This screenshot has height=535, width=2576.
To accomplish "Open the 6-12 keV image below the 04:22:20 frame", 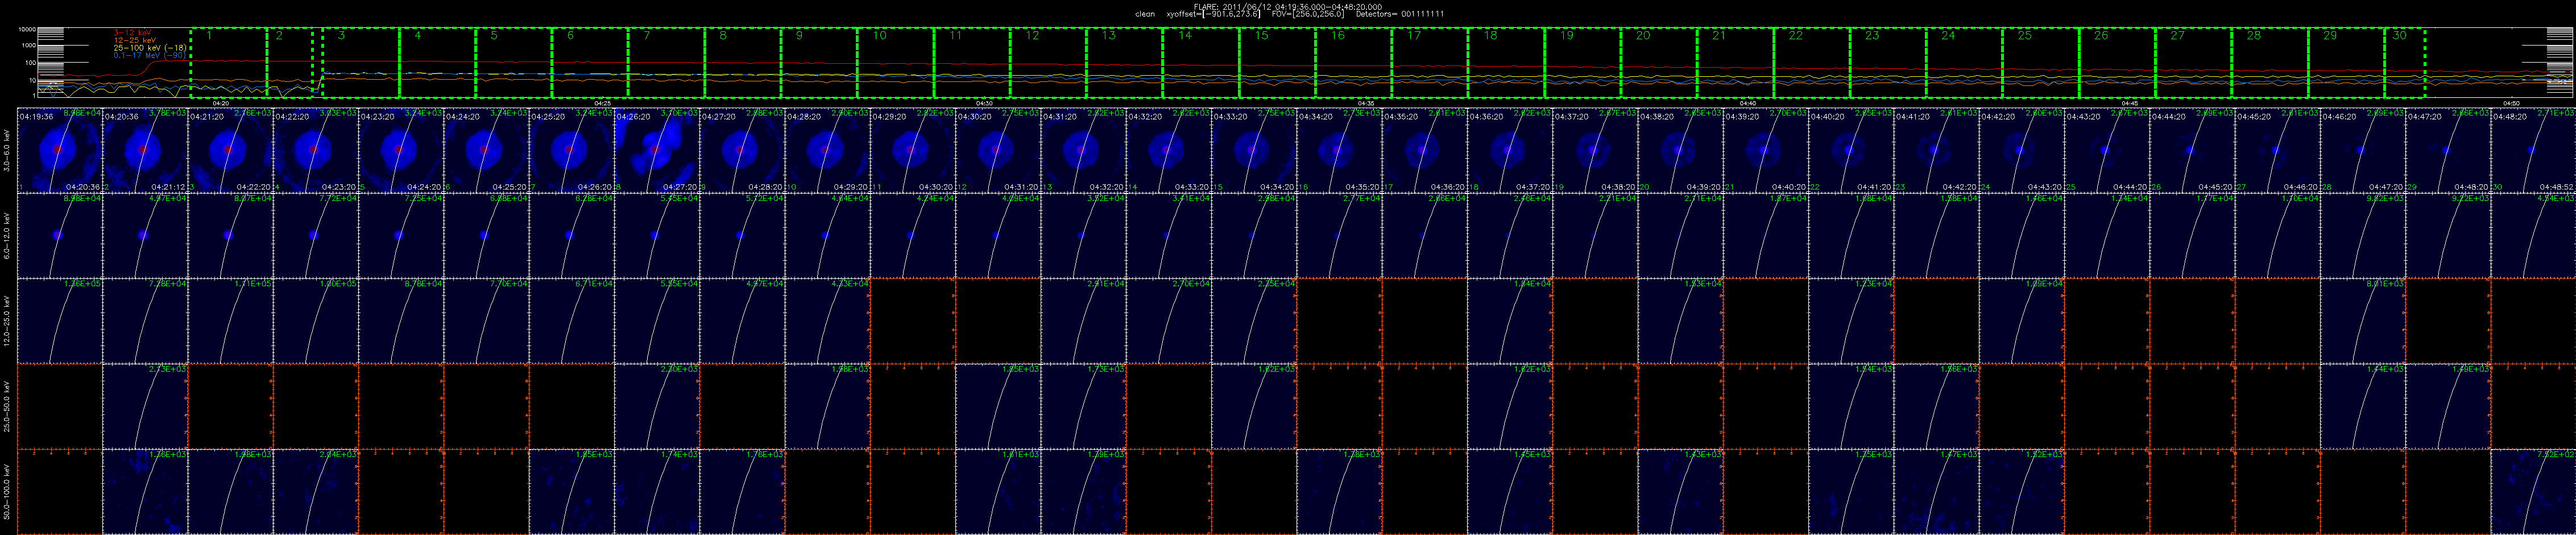I will point(315,235).
